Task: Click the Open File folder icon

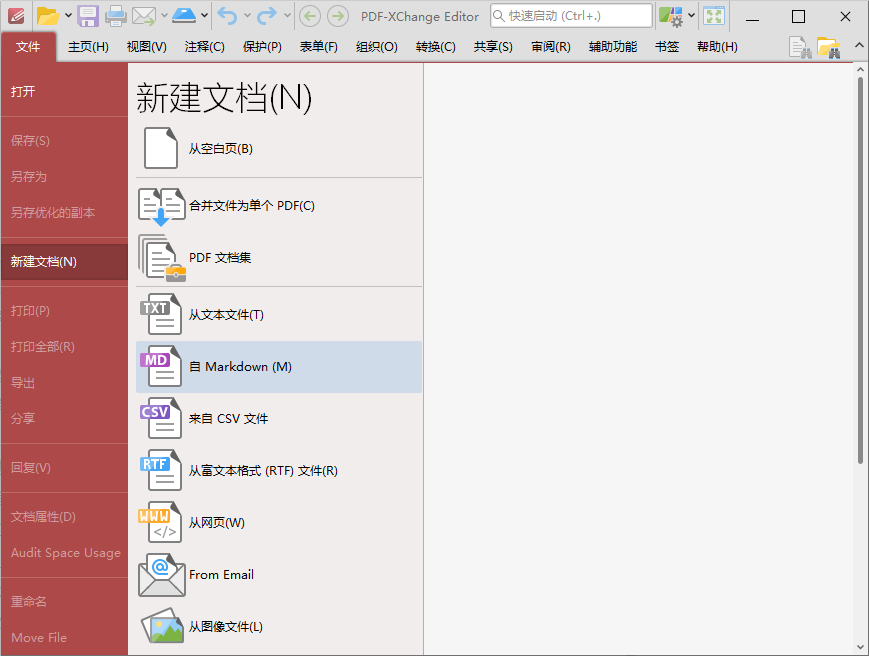Action: [x=49, y=16]
